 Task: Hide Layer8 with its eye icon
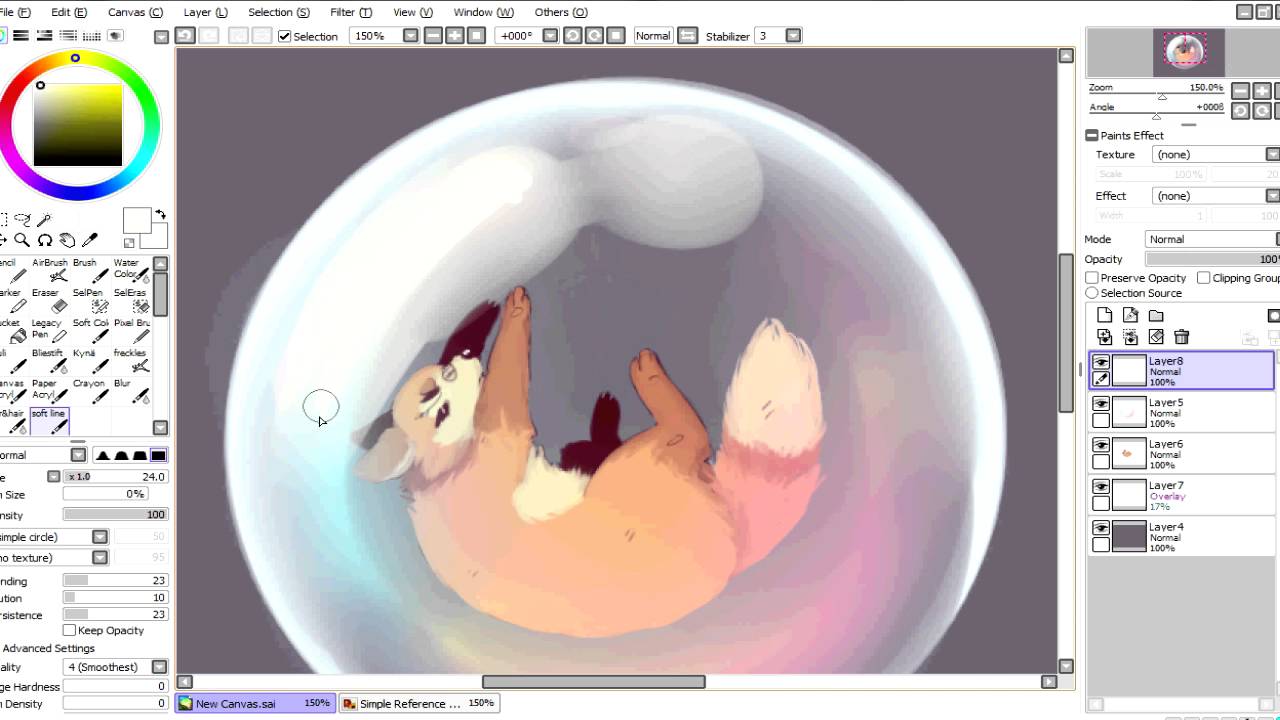pyautogui.click(x=1101, y=362)
